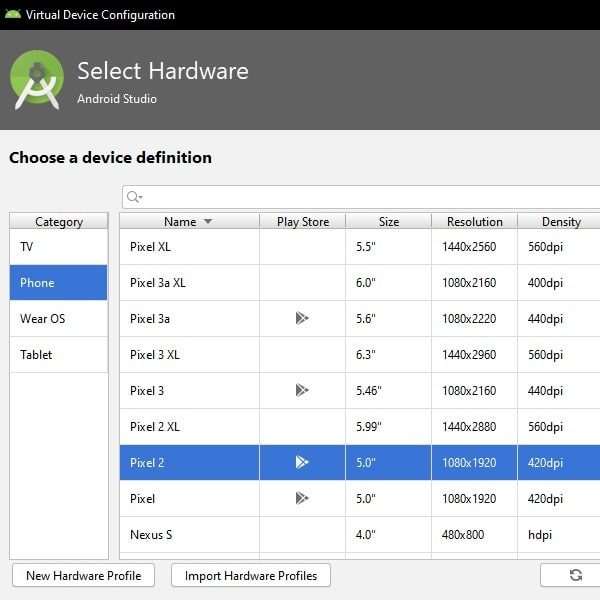This screenshot has width=600, height=600.
Task: Click the 5.6" size cell
Action: 388,319
